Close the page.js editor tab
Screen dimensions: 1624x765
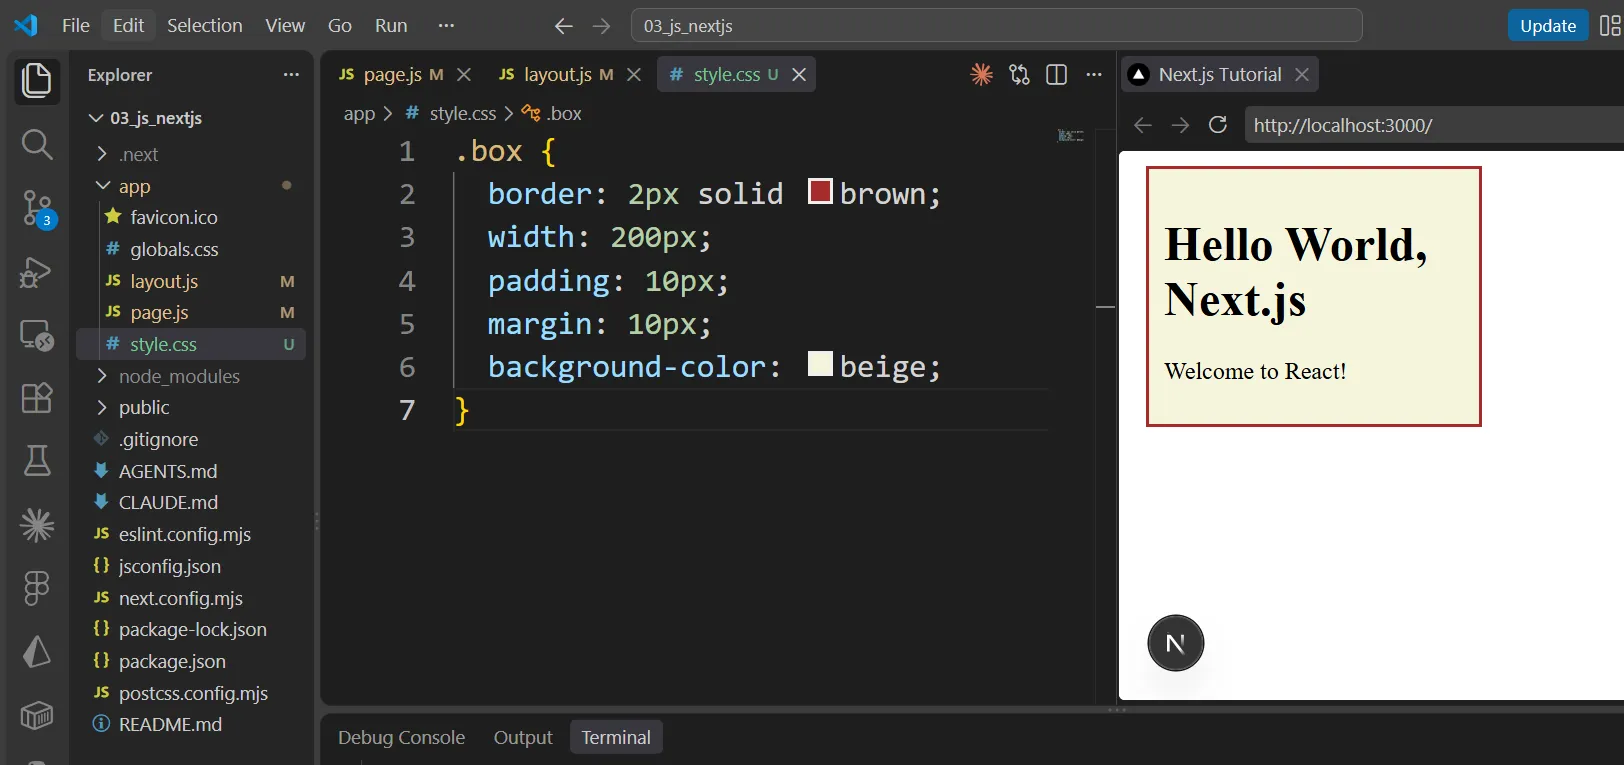464,74
